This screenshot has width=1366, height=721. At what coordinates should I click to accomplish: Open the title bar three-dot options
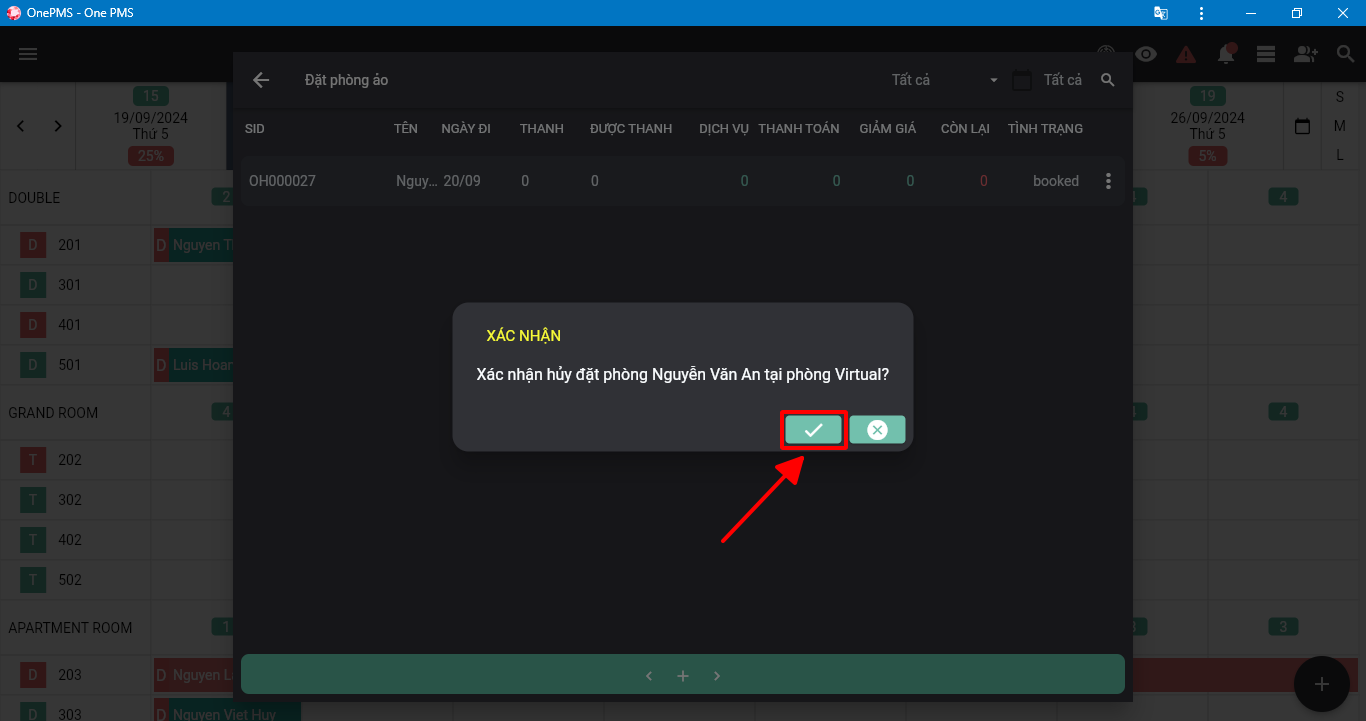(x=1201, y=13)
